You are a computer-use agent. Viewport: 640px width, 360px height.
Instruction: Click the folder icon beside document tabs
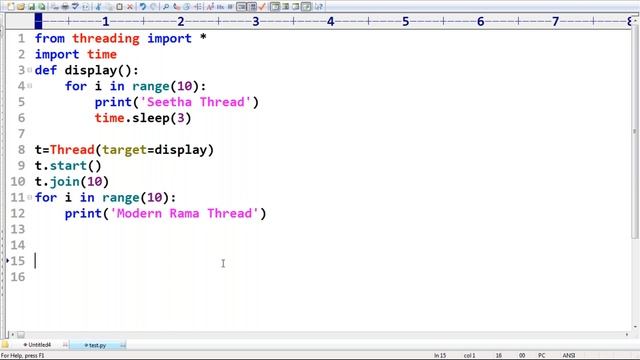(5, 345)
